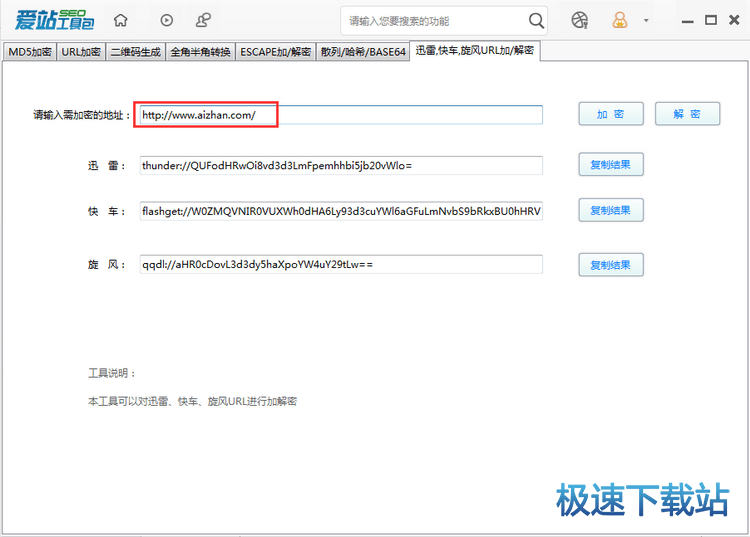Click the magnifier search icon
The width and height of the screenshot is (750, 537).
click(536, 21)
